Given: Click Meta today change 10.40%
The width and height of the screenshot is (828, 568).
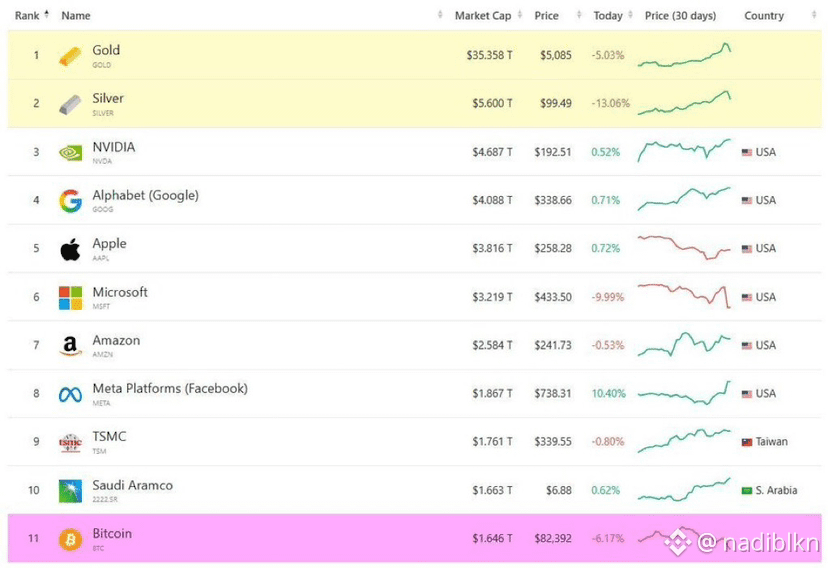Looking at the screenshot, I should click(608, 394).
